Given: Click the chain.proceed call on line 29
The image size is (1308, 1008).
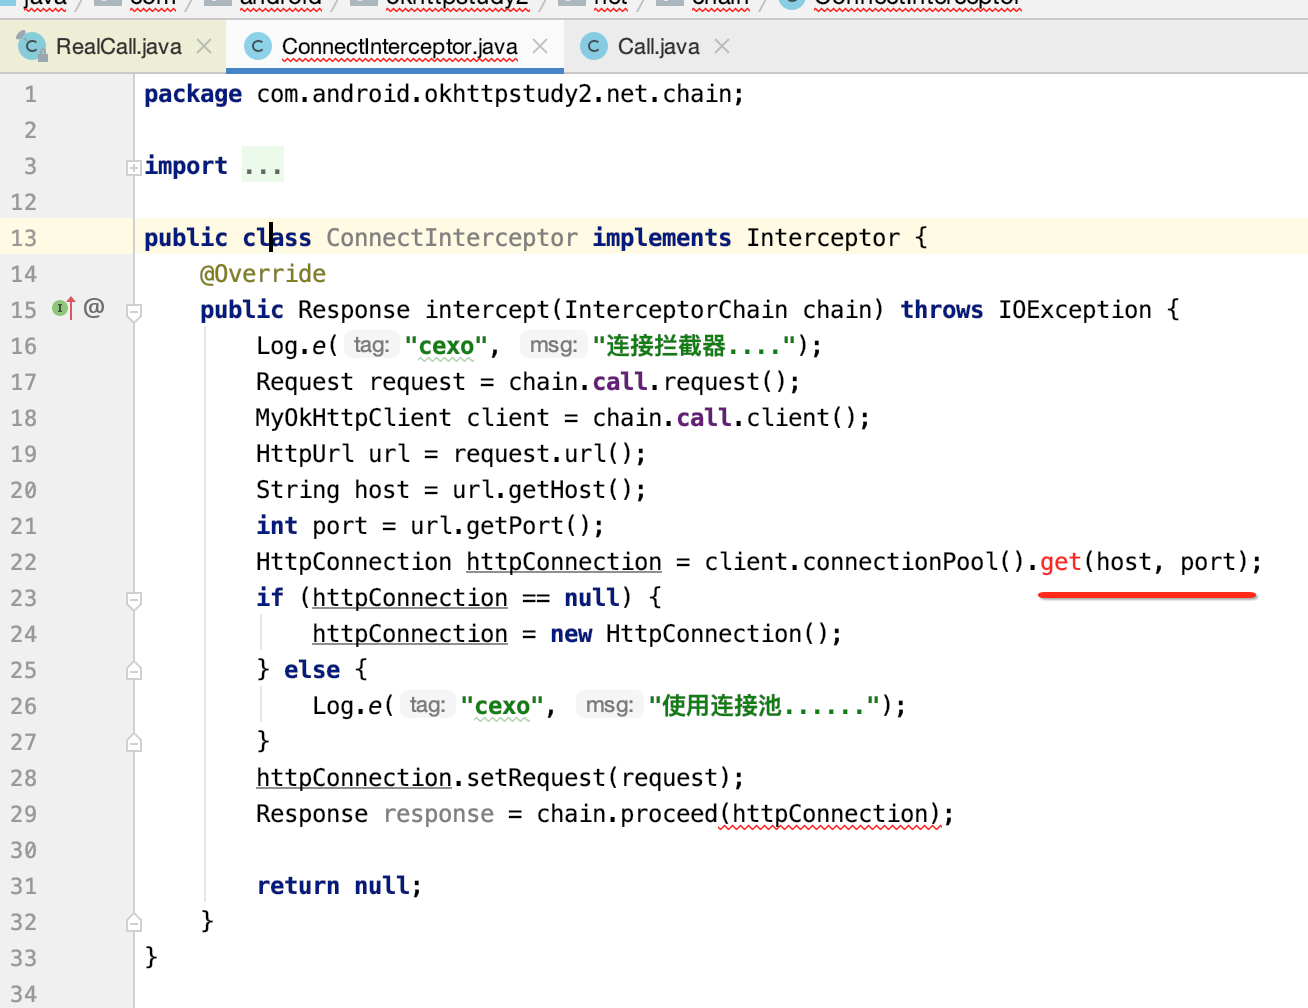Looking at the screenshot, I should click(627, 814).
